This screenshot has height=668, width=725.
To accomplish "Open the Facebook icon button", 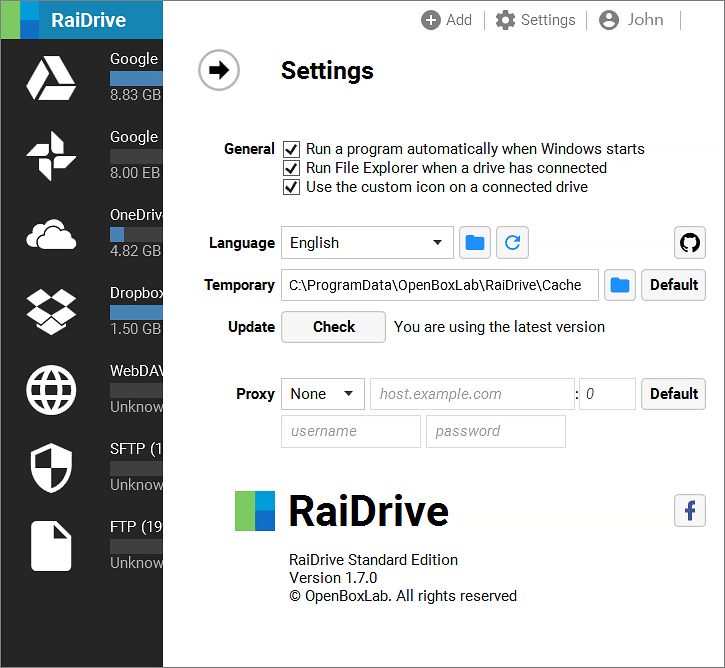I will click(x=689, y=510).
